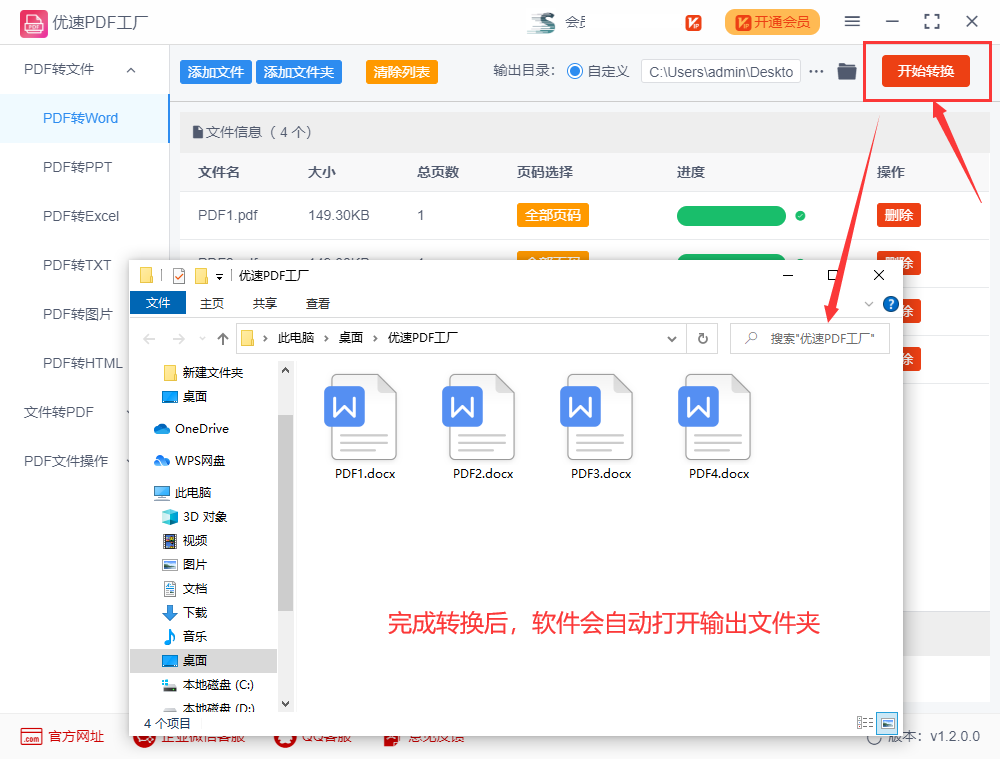This screenshot has height=760, width=1000.
Task: Select the PDF2.docx file thumbnail
Action: tap(480, 415)
